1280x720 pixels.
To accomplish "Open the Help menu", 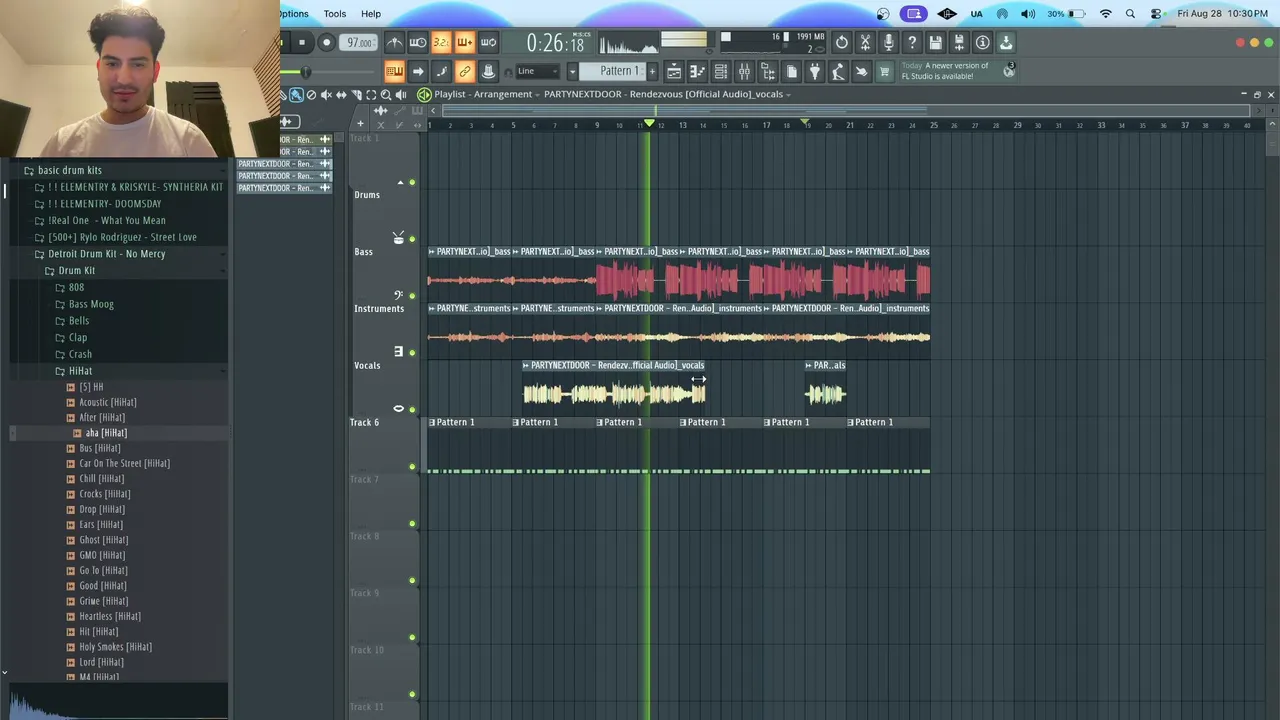I will [371, 14].
